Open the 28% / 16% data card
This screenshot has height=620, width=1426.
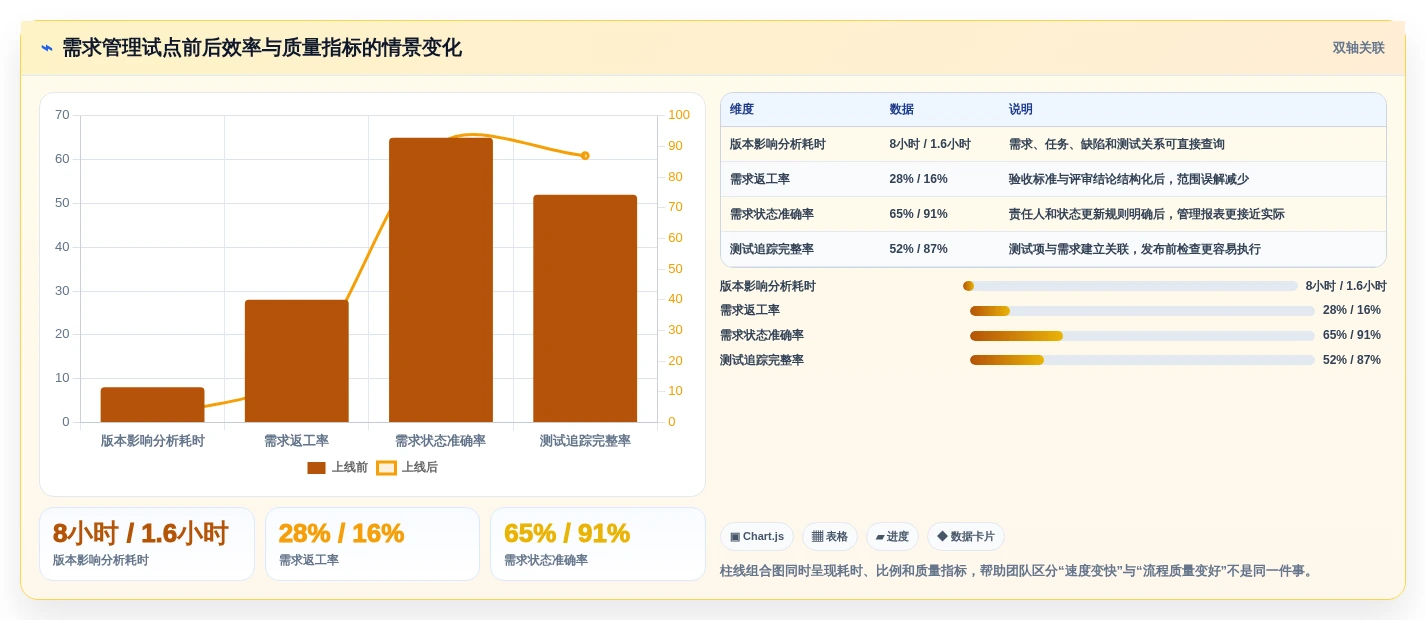tap(372, 544)
